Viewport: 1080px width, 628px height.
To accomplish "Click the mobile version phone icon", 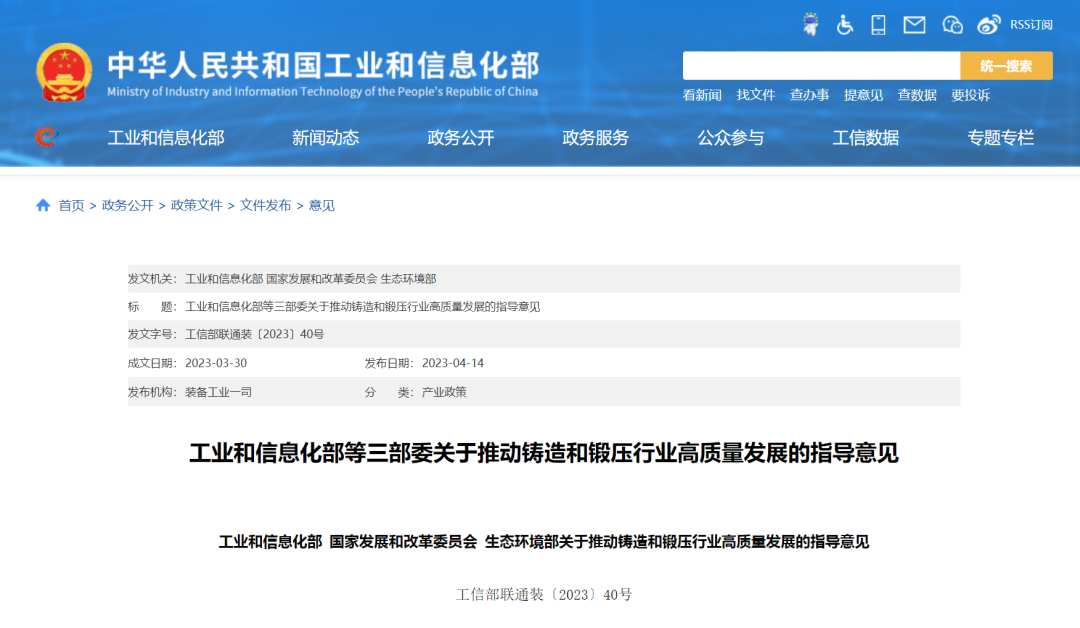I will coord(879,24).
